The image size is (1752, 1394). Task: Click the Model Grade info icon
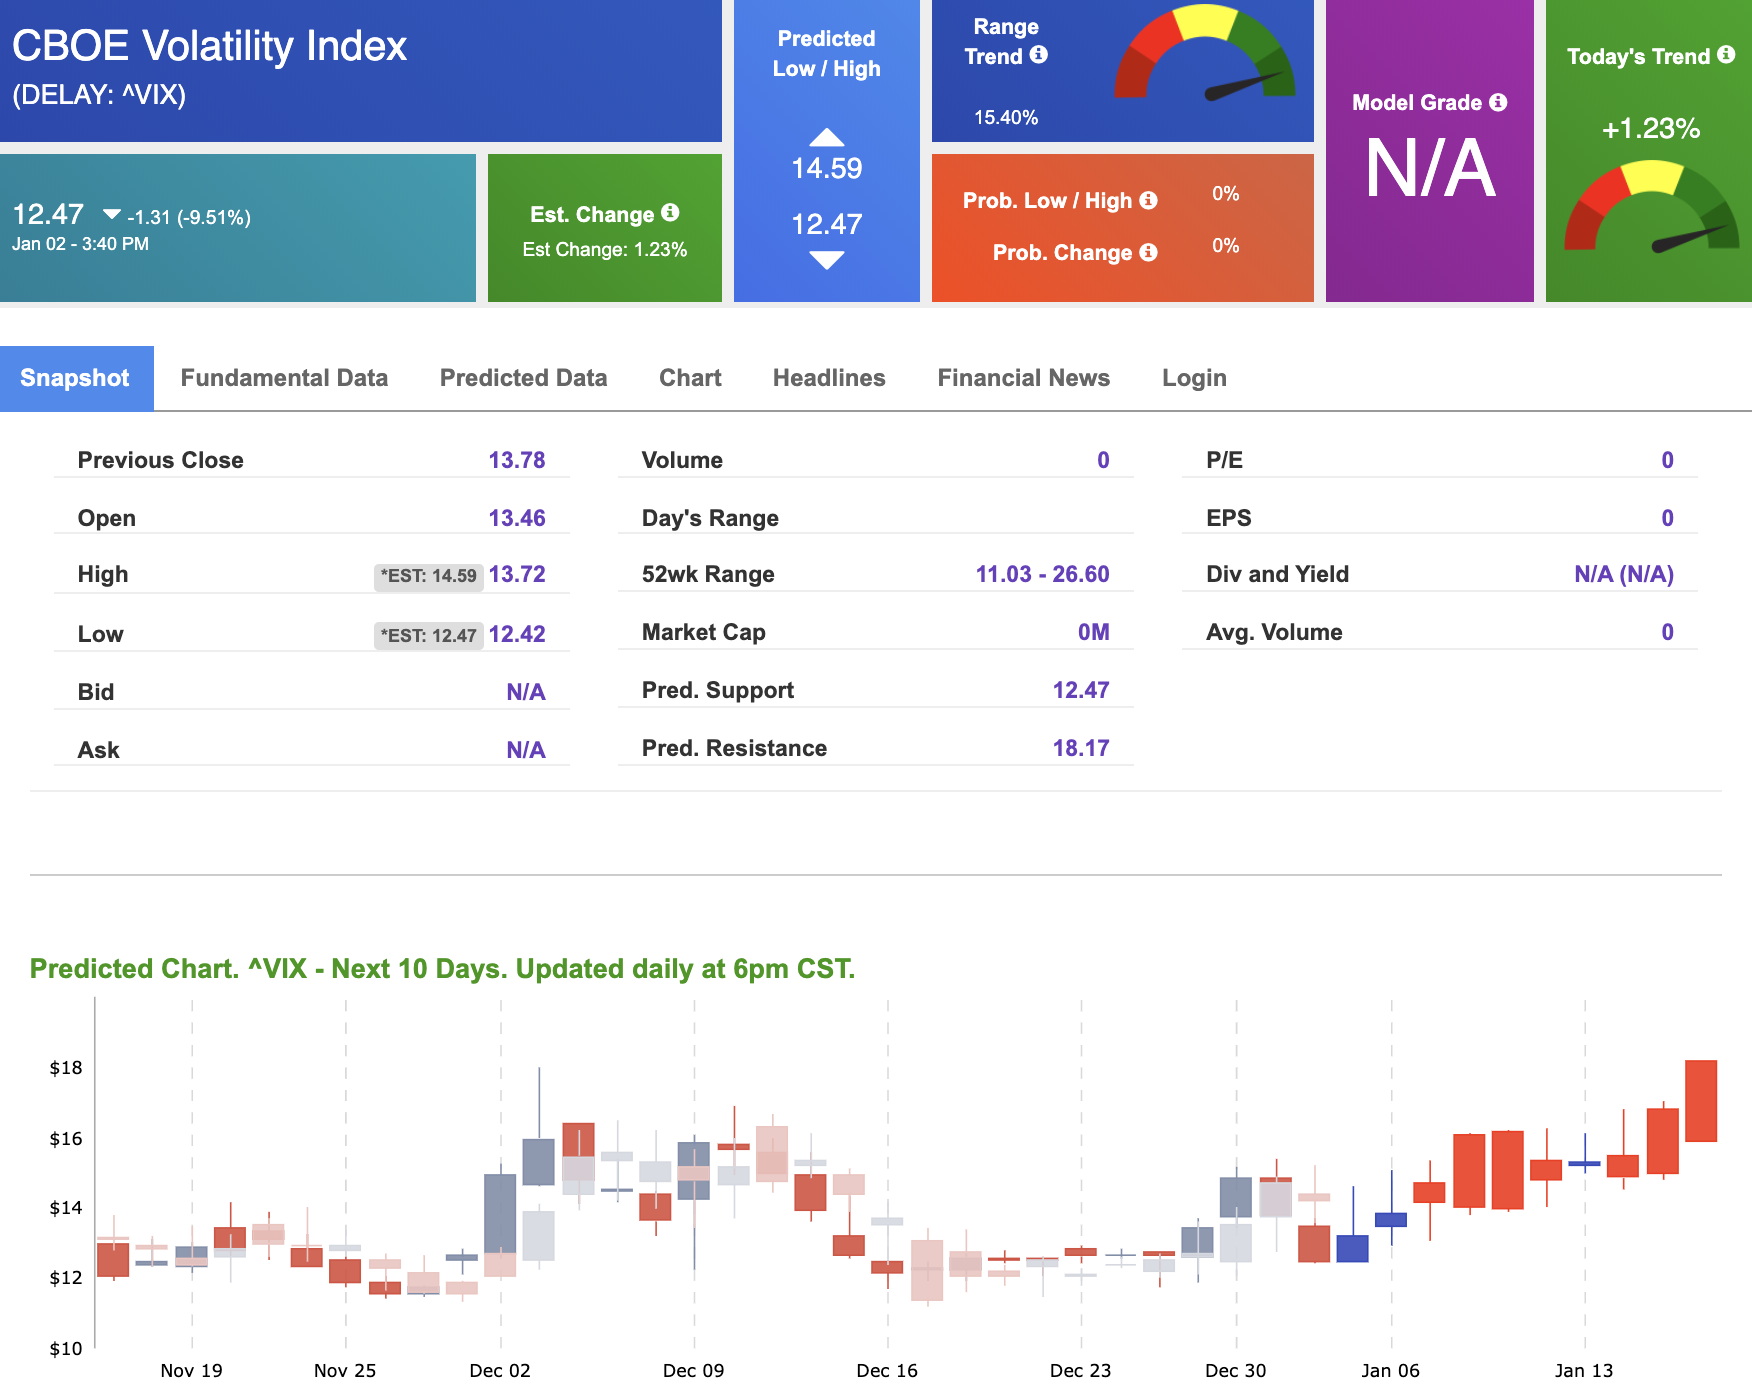1498,102
